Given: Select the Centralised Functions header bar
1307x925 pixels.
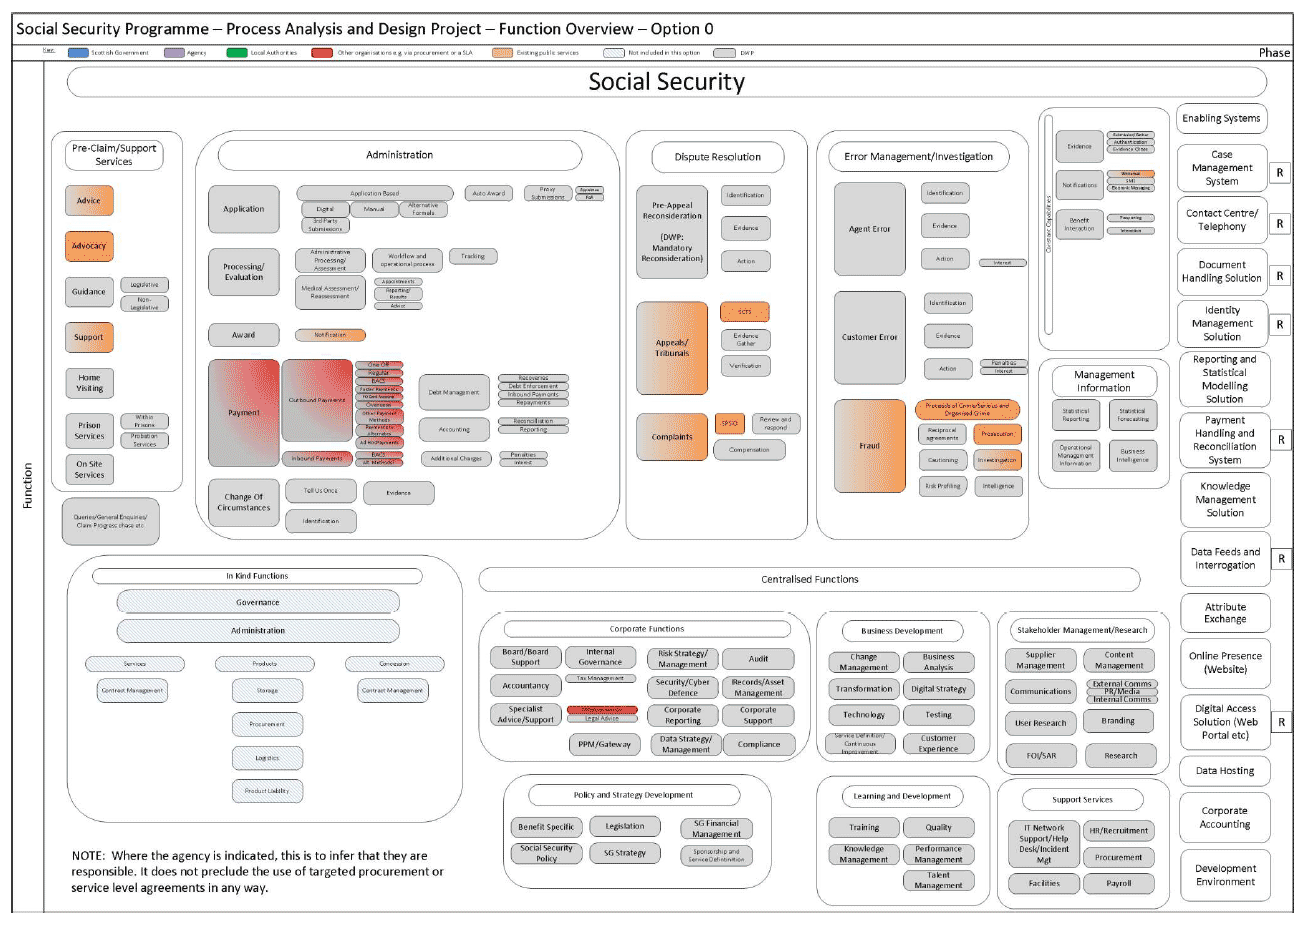Looking at the screenshot, I should pos(809,579).
